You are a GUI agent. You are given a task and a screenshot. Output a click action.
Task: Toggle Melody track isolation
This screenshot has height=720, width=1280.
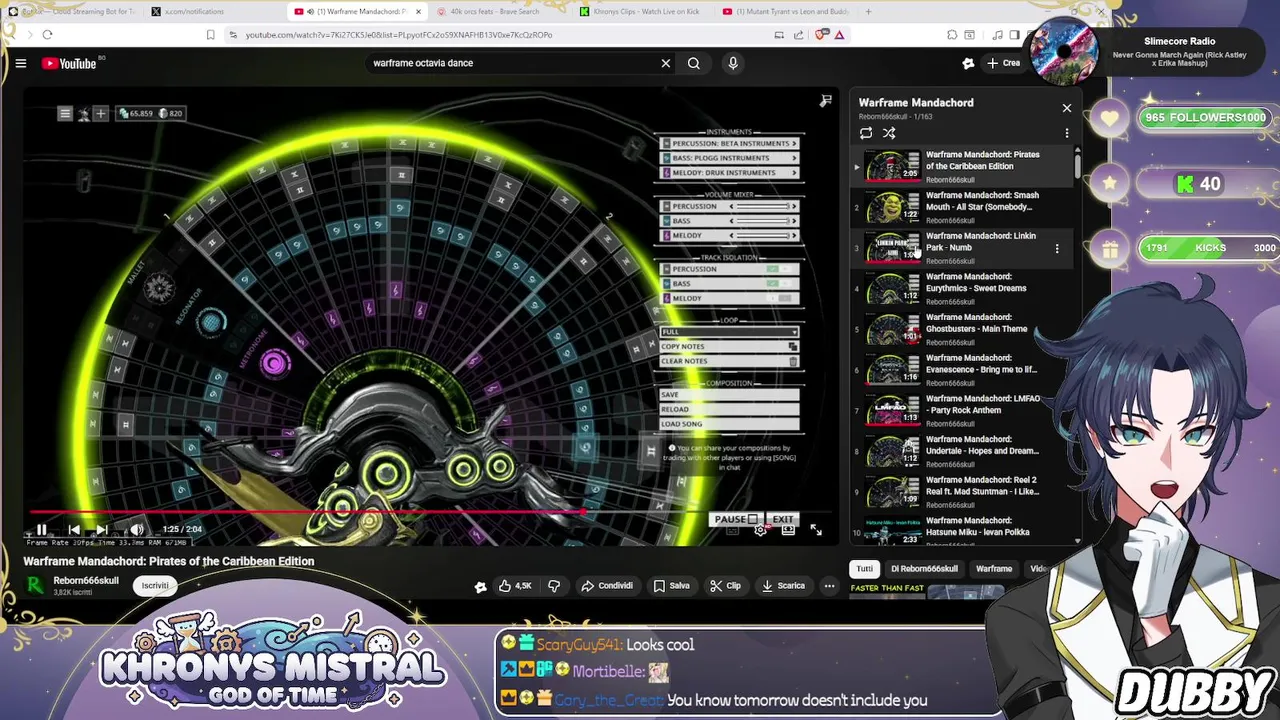[x=779, y=298]
